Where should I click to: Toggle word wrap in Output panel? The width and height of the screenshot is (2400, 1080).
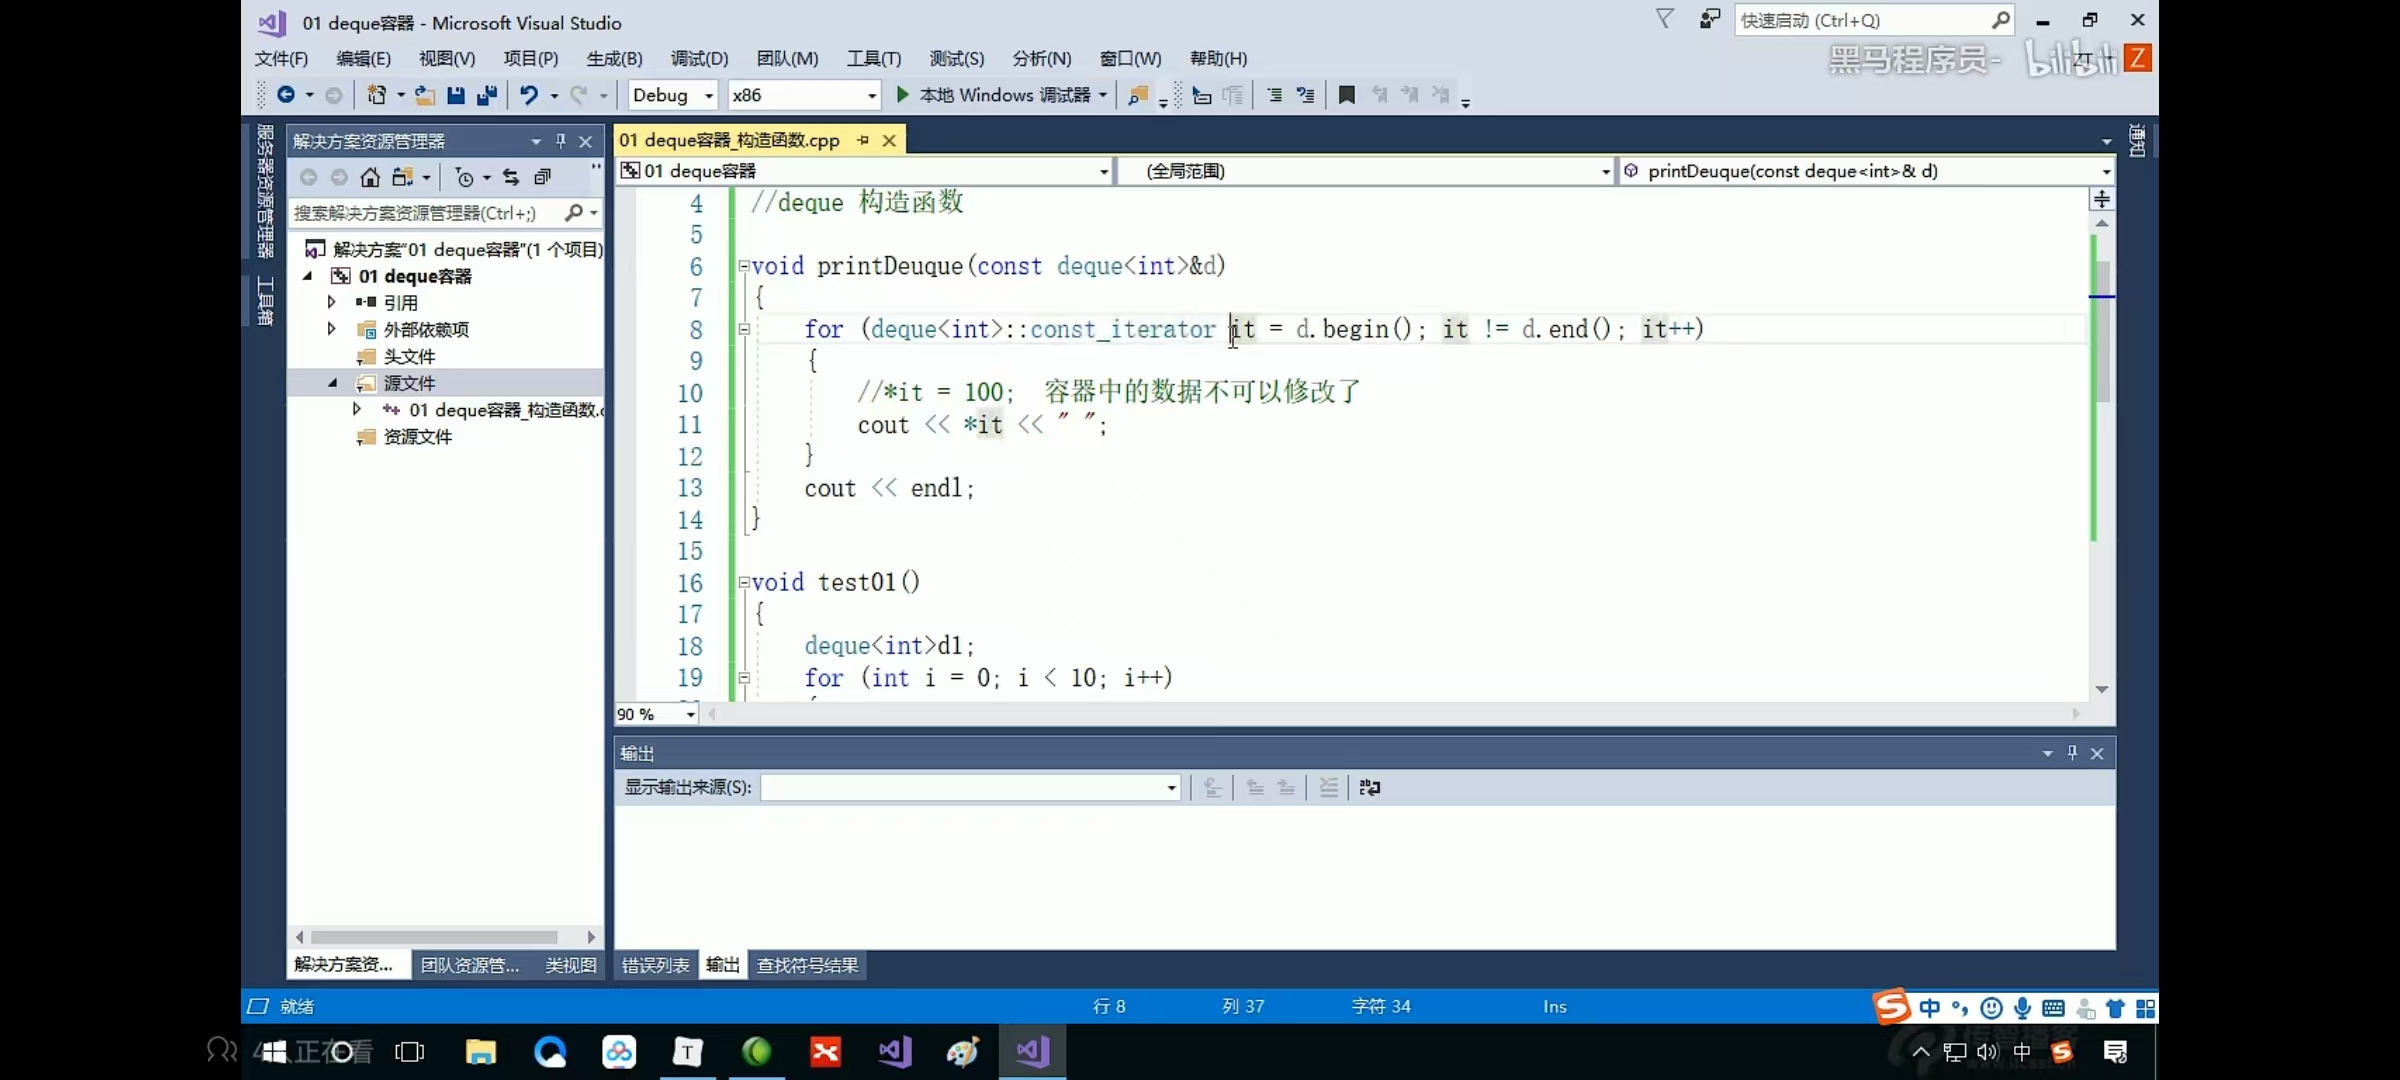click(x=1370, y=788)
